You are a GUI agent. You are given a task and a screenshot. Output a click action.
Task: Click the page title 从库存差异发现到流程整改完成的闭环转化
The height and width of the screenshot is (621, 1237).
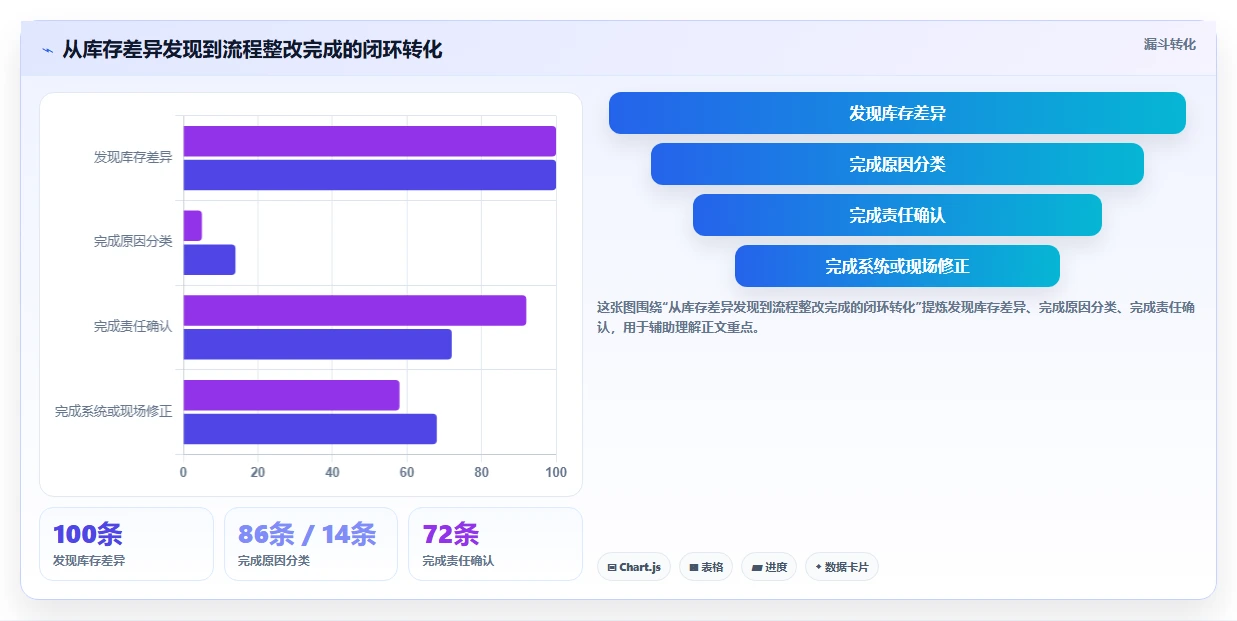pos(252,50)
